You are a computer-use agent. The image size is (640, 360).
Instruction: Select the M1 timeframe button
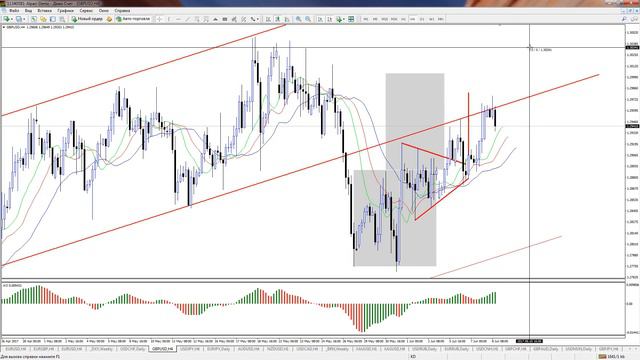pos(366,19)
